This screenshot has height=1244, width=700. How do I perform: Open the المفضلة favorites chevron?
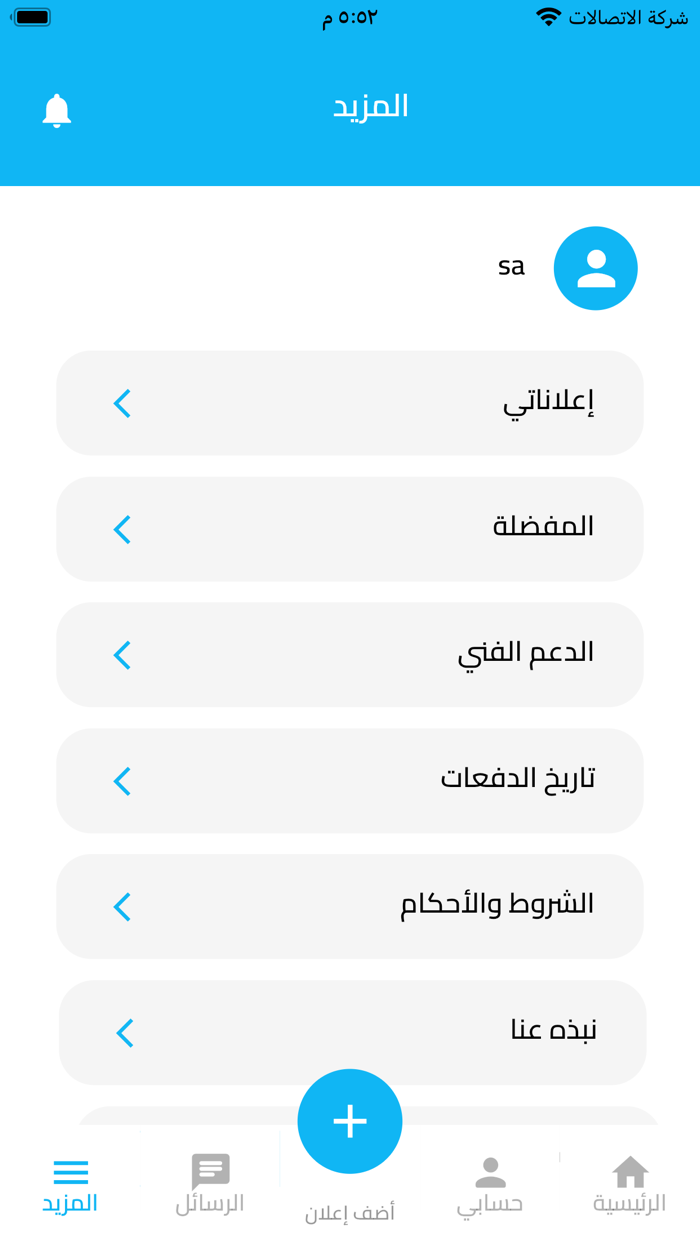tap(121, 529)
